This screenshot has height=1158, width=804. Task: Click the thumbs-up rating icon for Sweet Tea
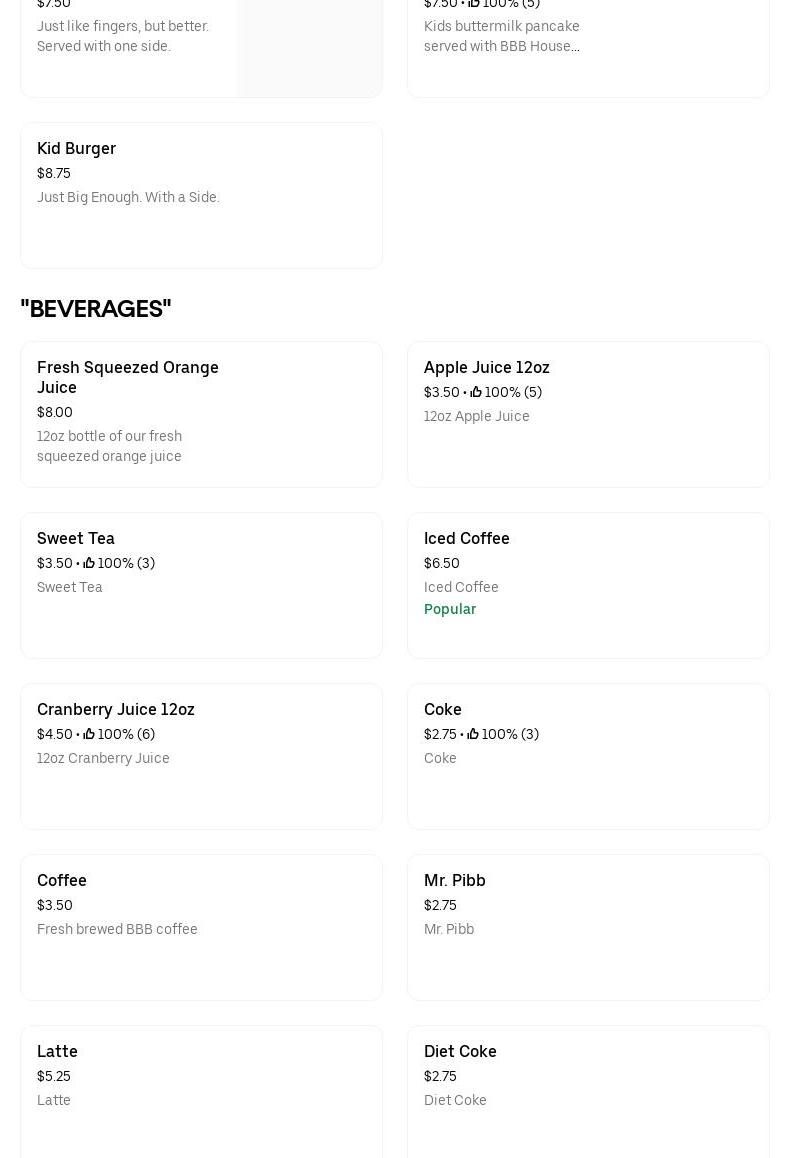[89, 563]
